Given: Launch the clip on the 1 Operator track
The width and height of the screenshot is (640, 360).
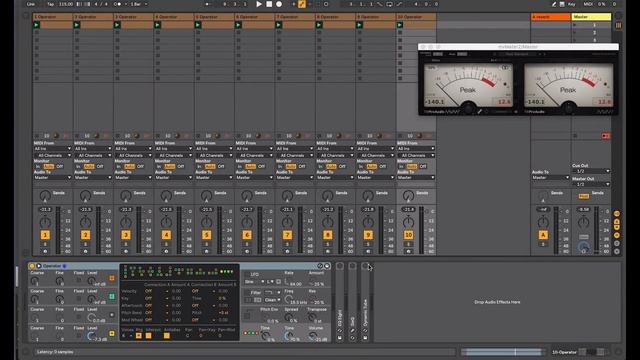Looking at the screenshot, I should click(36, 25).
